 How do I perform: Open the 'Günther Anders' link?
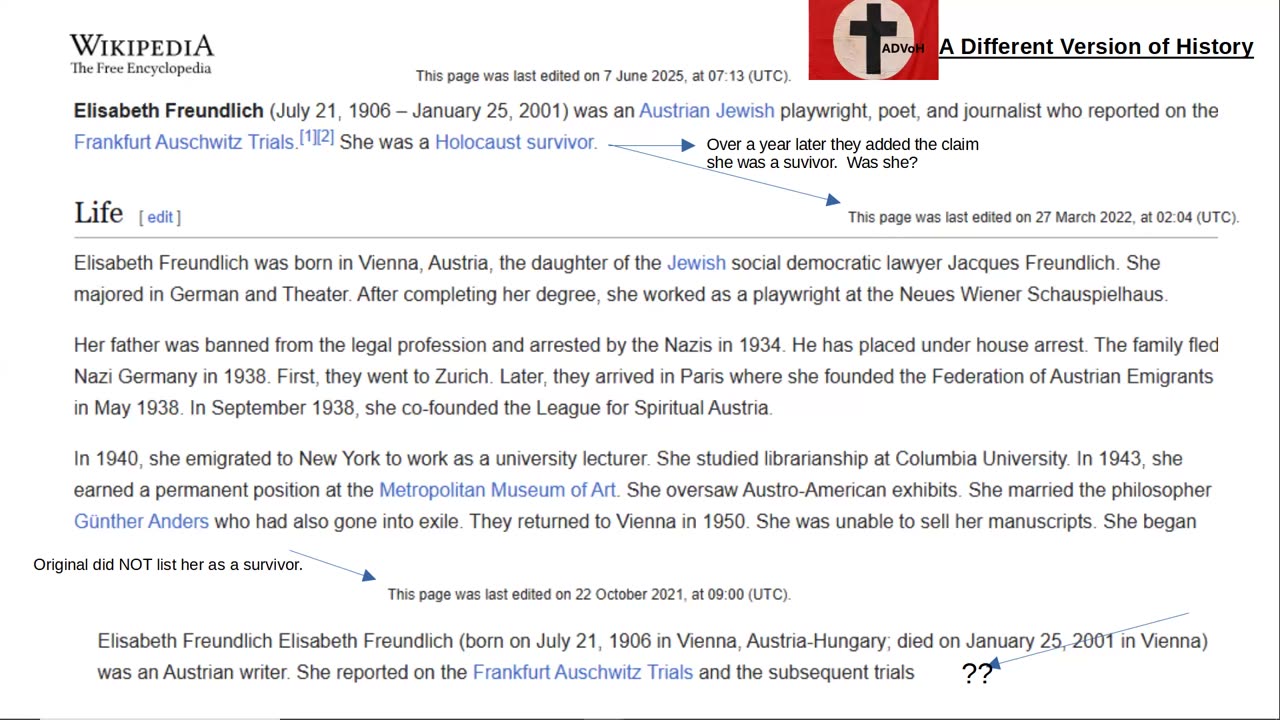click(x=141, y=522)
